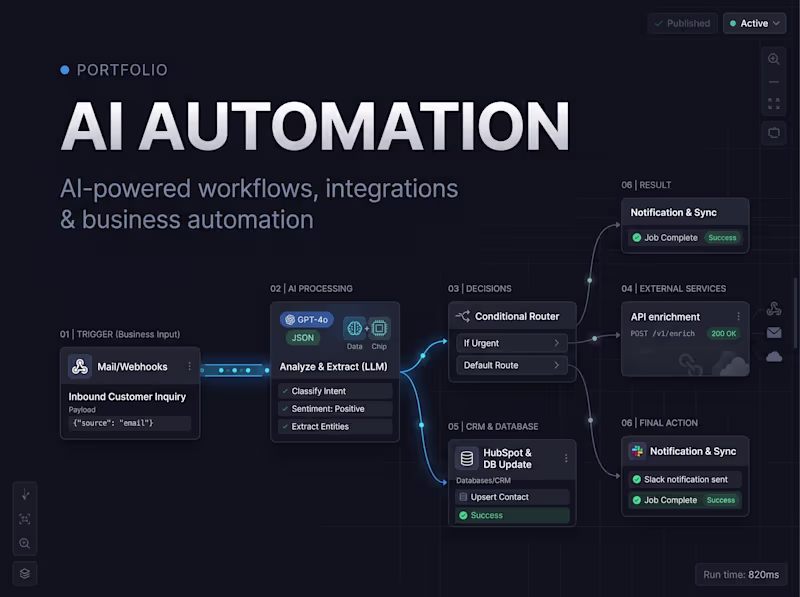Toggle the Sentiment: Positive check
The image size is (800, 597).
tap(285, 409)
